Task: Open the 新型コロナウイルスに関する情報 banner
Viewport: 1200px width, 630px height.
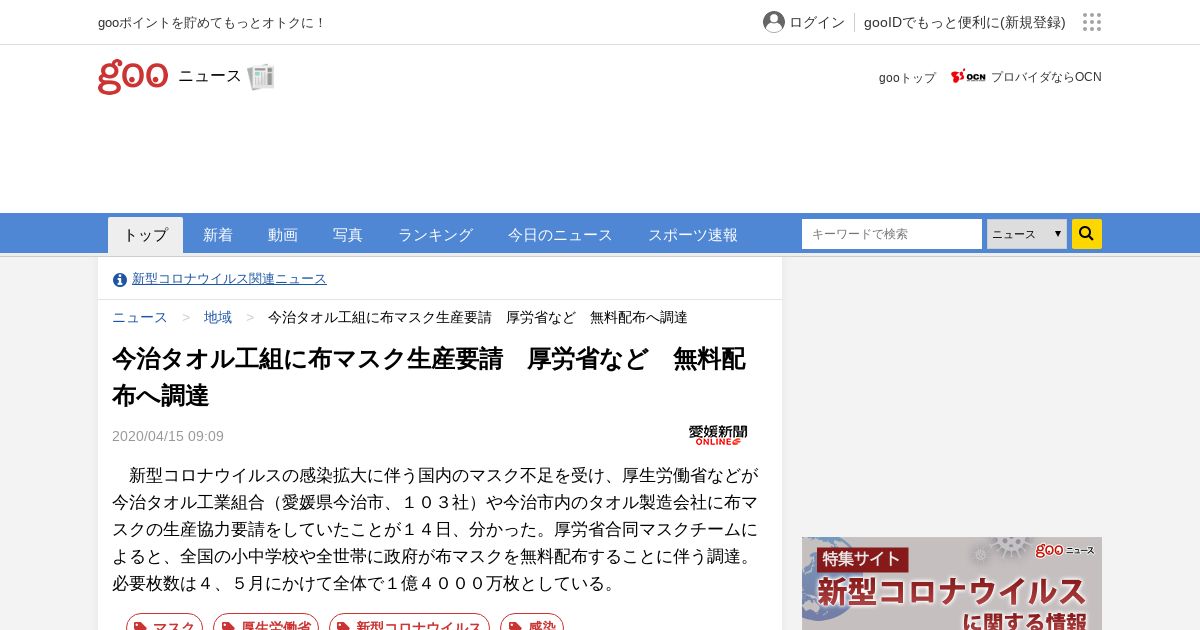Action: [952, 584]
